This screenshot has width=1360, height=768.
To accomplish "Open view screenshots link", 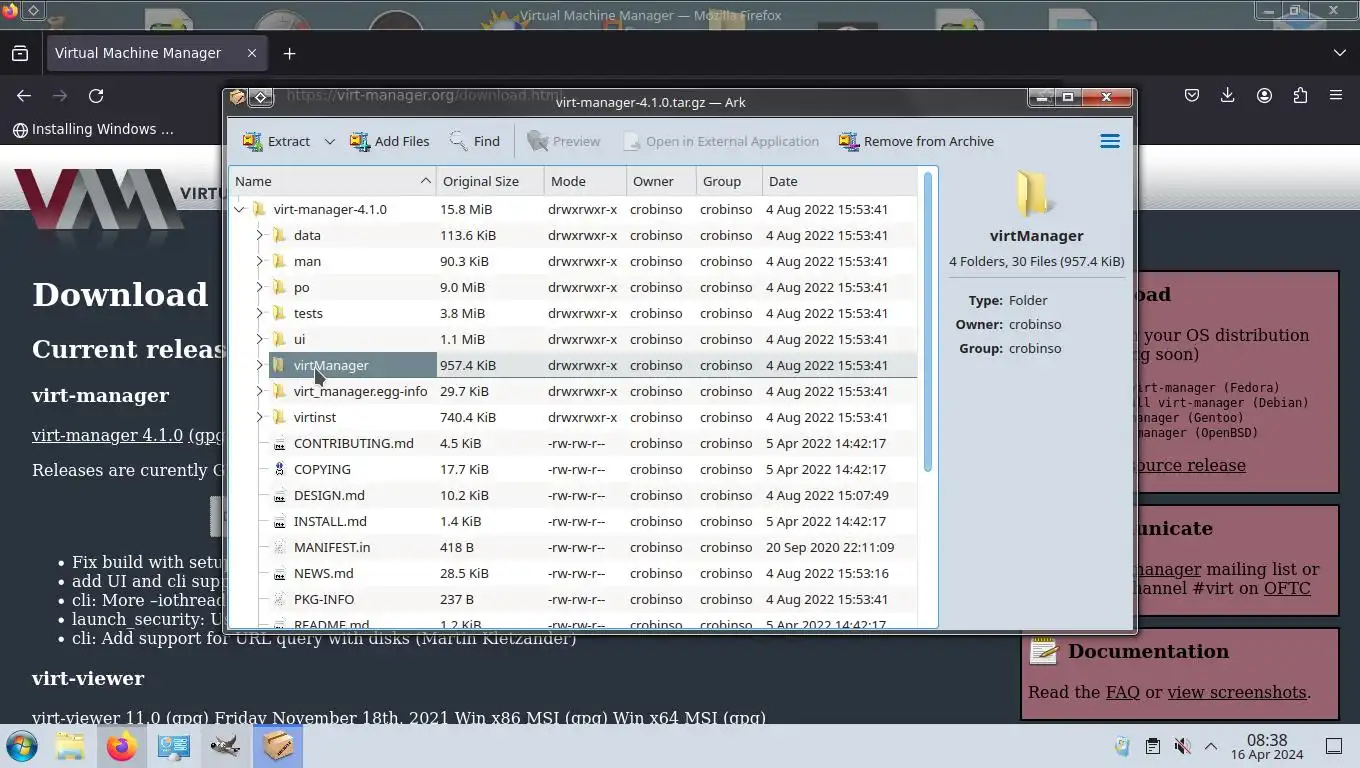I will pos(1237,692).
